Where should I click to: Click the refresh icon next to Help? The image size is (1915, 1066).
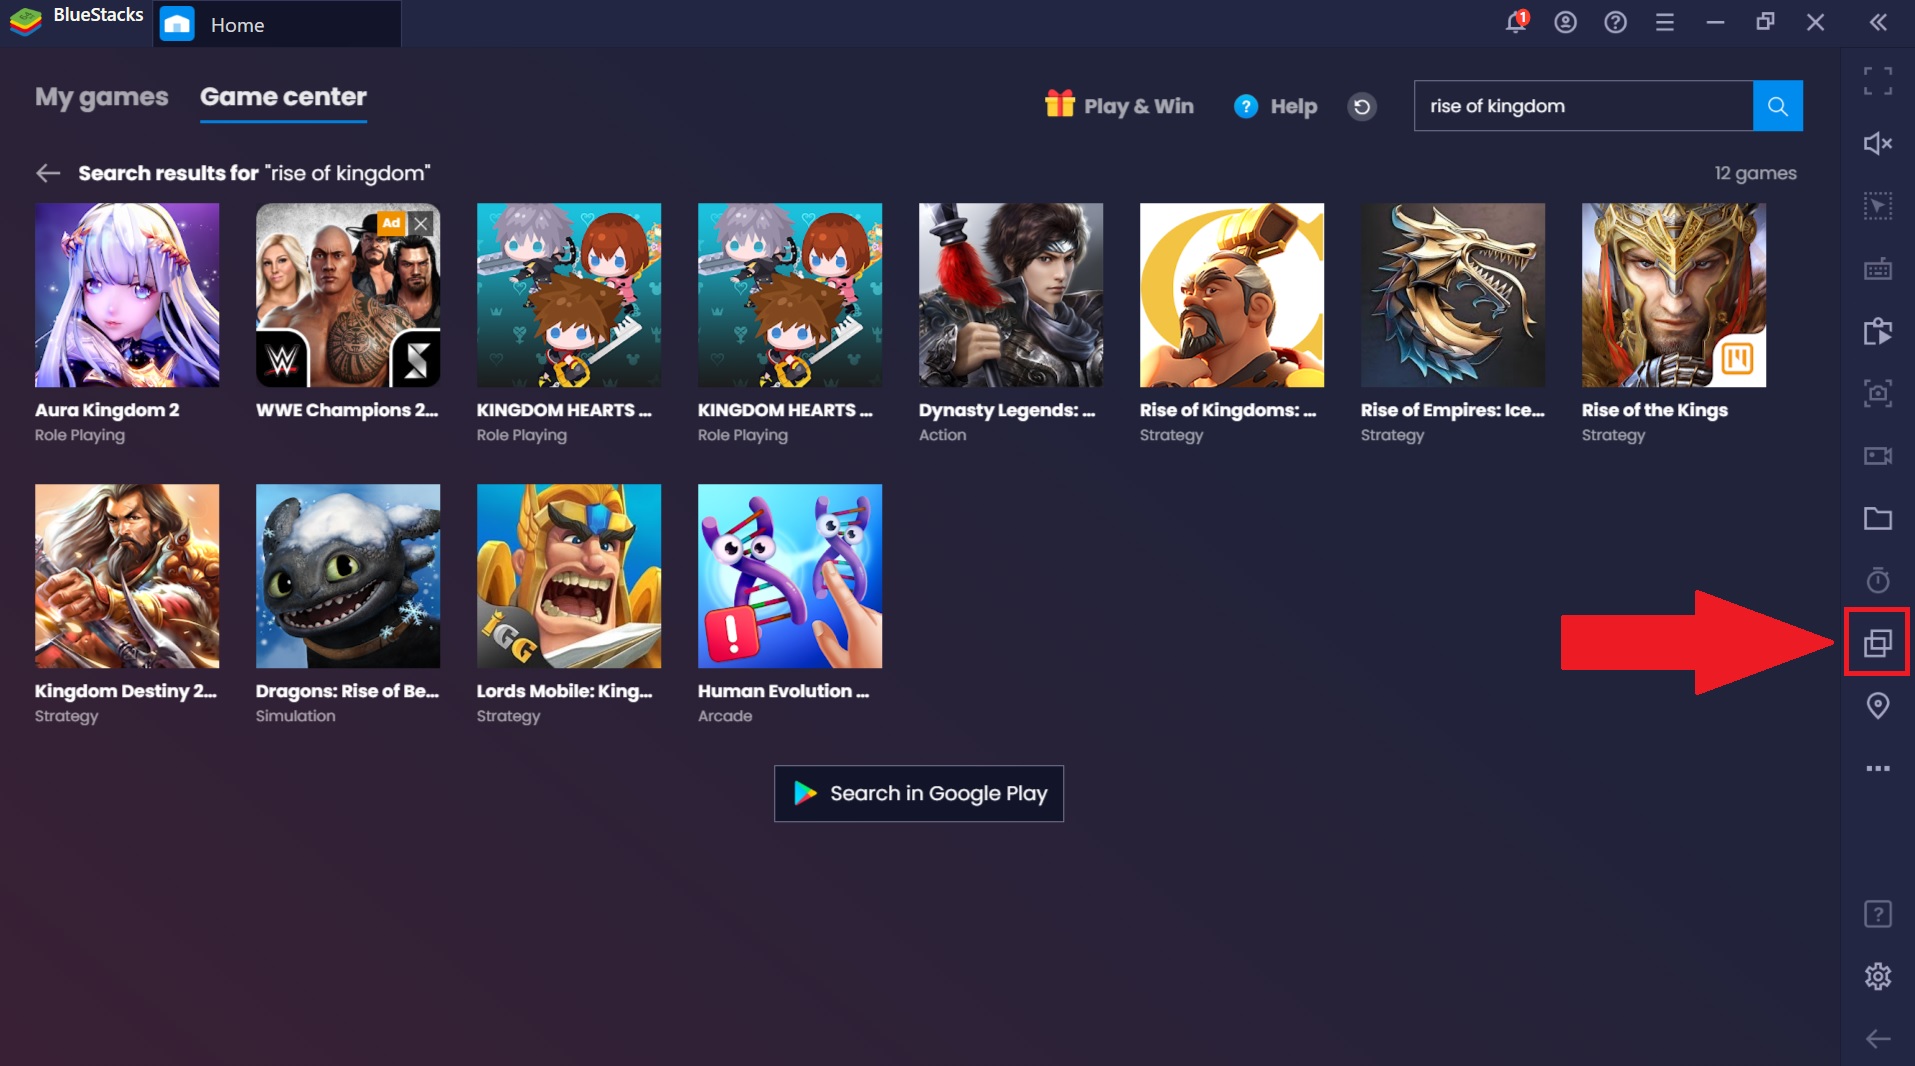click(1362, 106)
